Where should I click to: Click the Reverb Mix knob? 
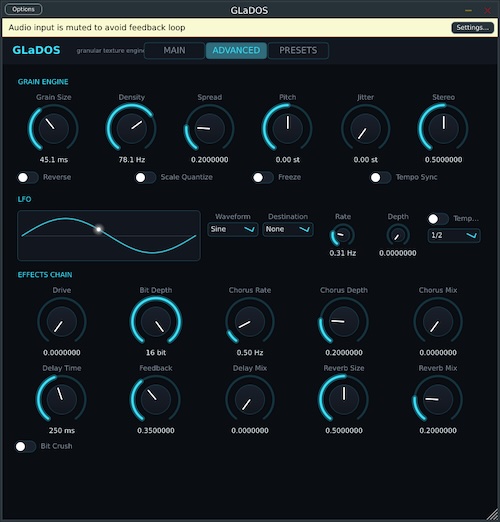tap(438, 399)
